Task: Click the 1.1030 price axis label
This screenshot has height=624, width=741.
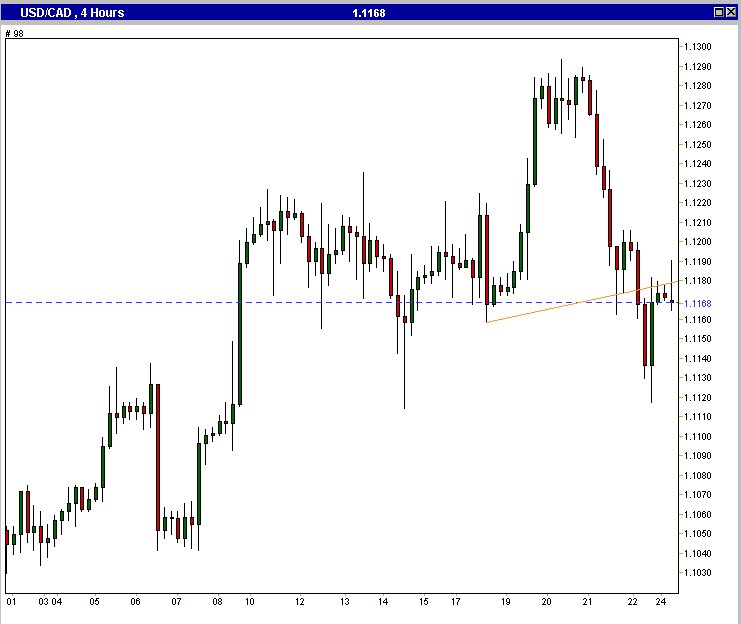Action: (x=698, y=572)
